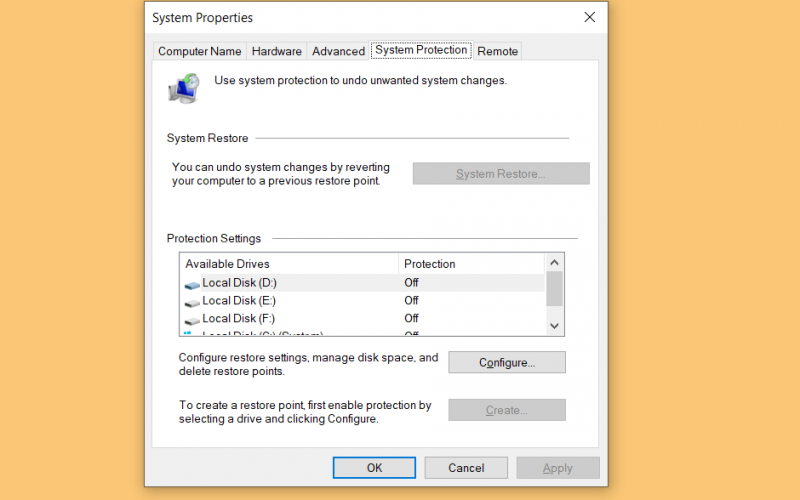The height and width of the screenshot is (500, 800).
Task: Click the Local Disk (E:) drive icon
Action: (x=192, y=302)
